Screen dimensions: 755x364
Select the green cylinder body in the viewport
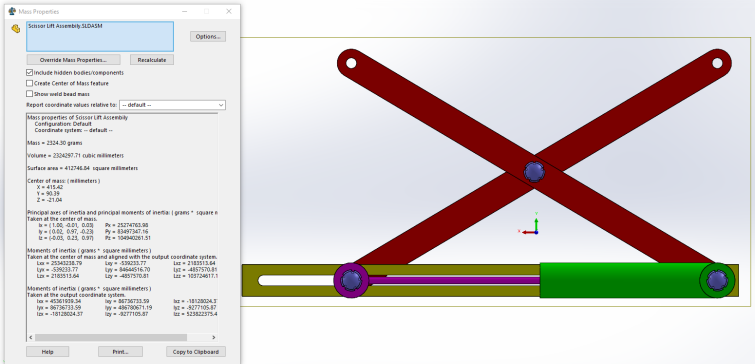pos(619,280)
